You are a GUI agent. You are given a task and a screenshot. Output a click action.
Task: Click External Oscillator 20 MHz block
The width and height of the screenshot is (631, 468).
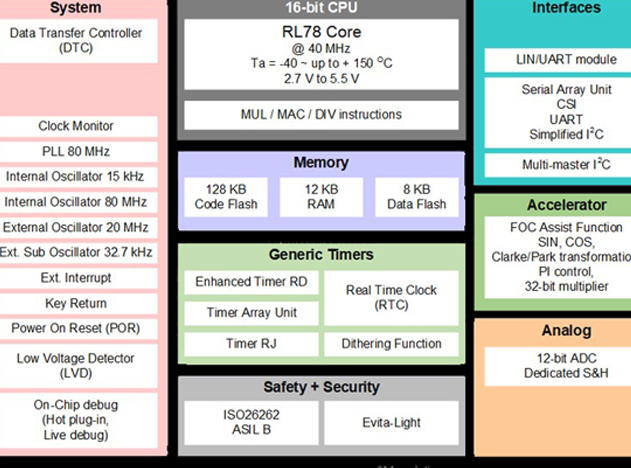(x=78, y=227)
